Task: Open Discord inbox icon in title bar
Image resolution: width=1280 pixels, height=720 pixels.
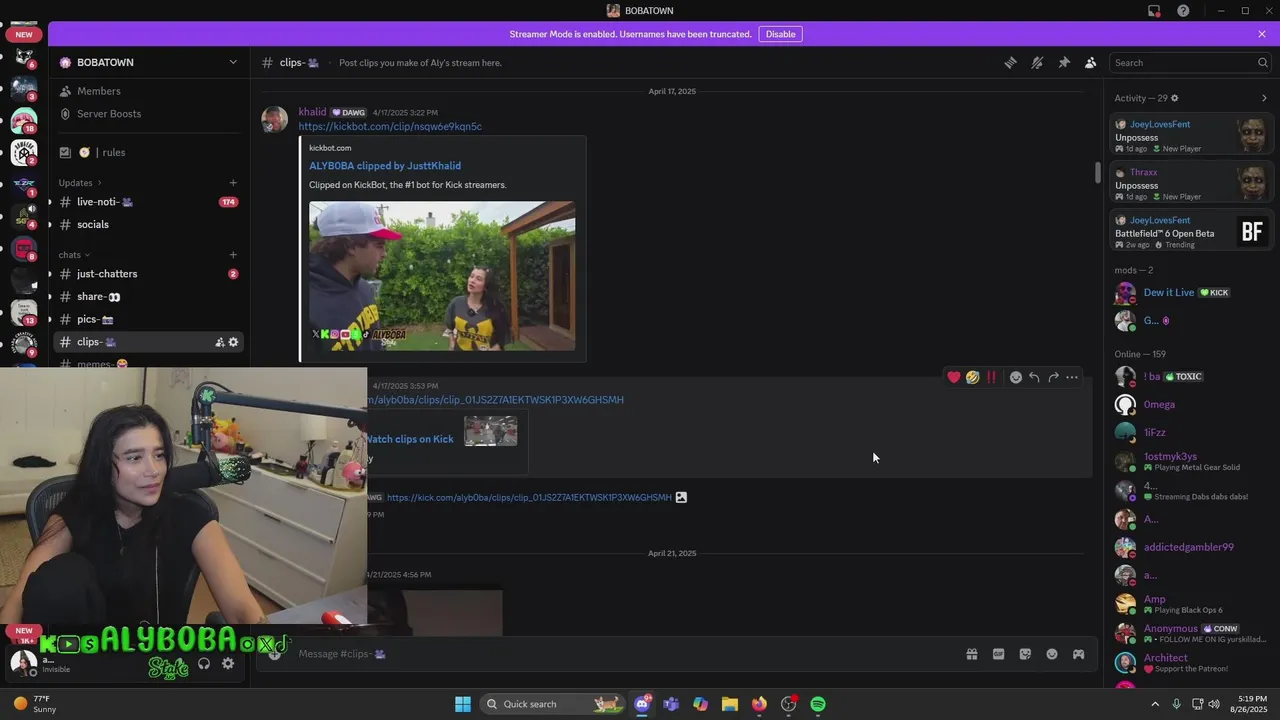Action: 1154,11
